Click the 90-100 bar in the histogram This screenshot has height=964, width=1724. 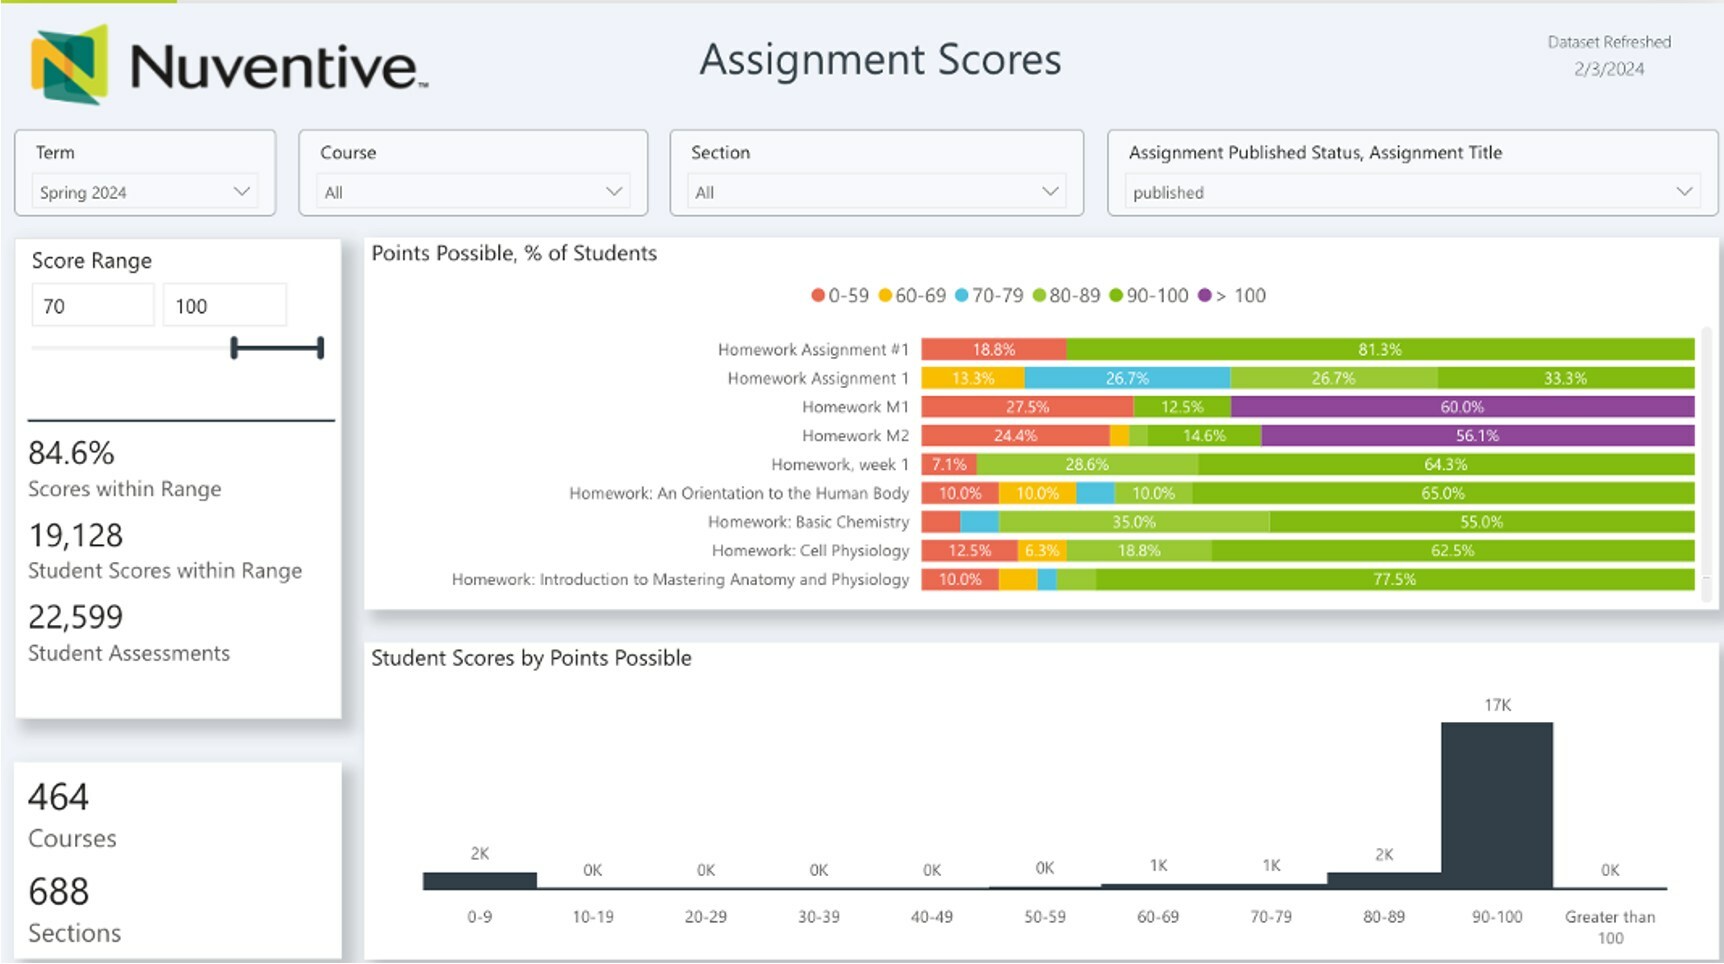pyautogui.click(x=1496, y=805)
